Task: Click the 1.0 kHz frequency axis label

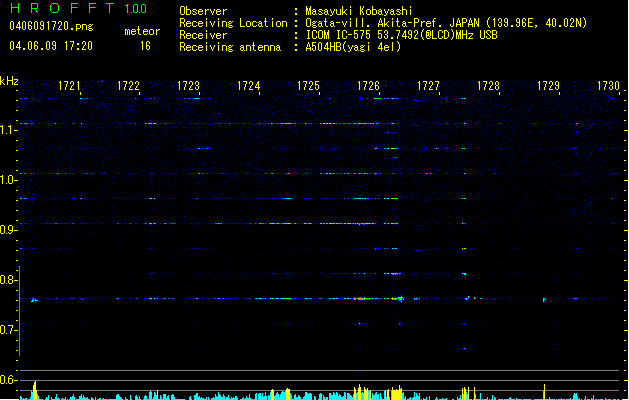Action: pyautogui.click(x=8, y=180)
